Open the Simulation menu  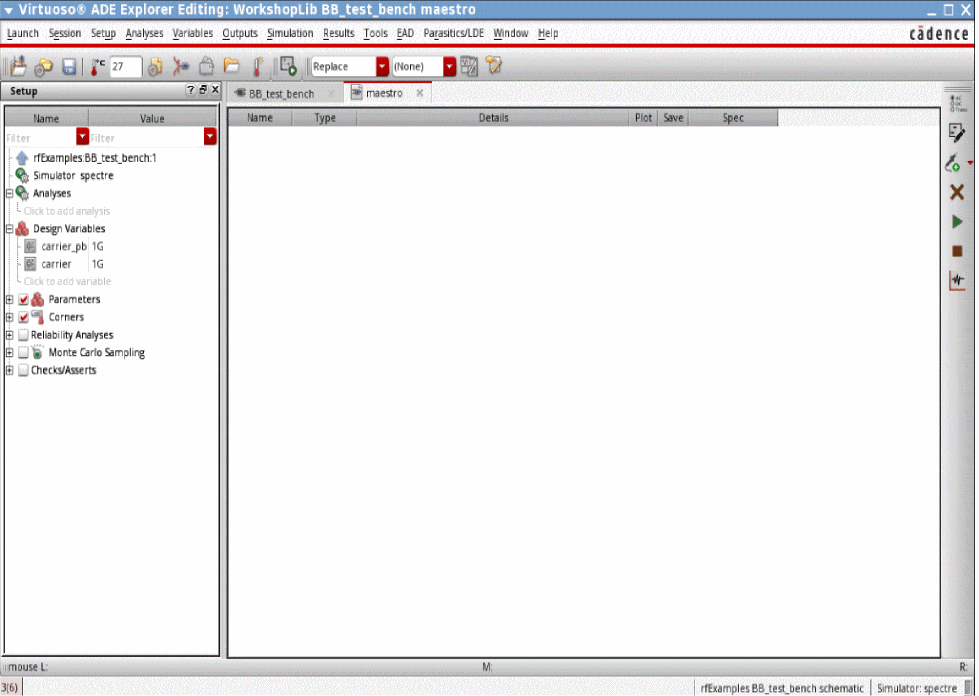click(x=290, y=33)
